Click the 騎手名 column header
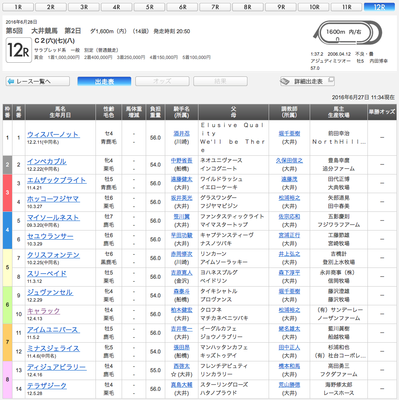Viewport: 399px width, 400px height. (182, 112)
